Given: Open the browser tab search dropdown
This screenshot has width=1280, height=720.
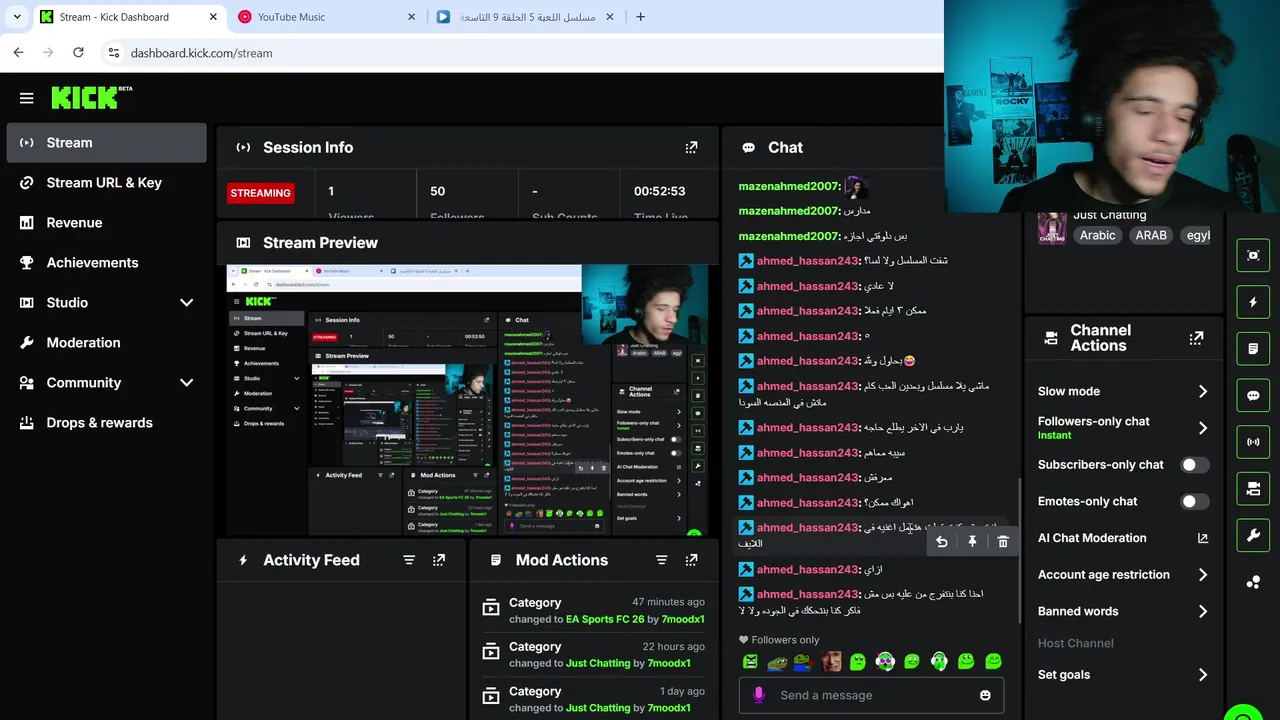Looking at the screenshot, I should [x=17, y=17].
